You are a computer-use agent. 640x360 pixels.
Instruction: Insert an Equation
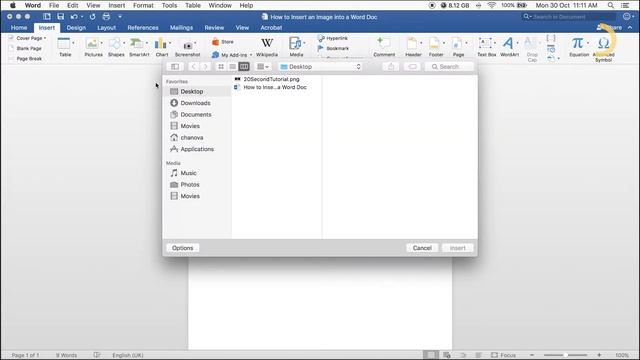pos(579,47)
